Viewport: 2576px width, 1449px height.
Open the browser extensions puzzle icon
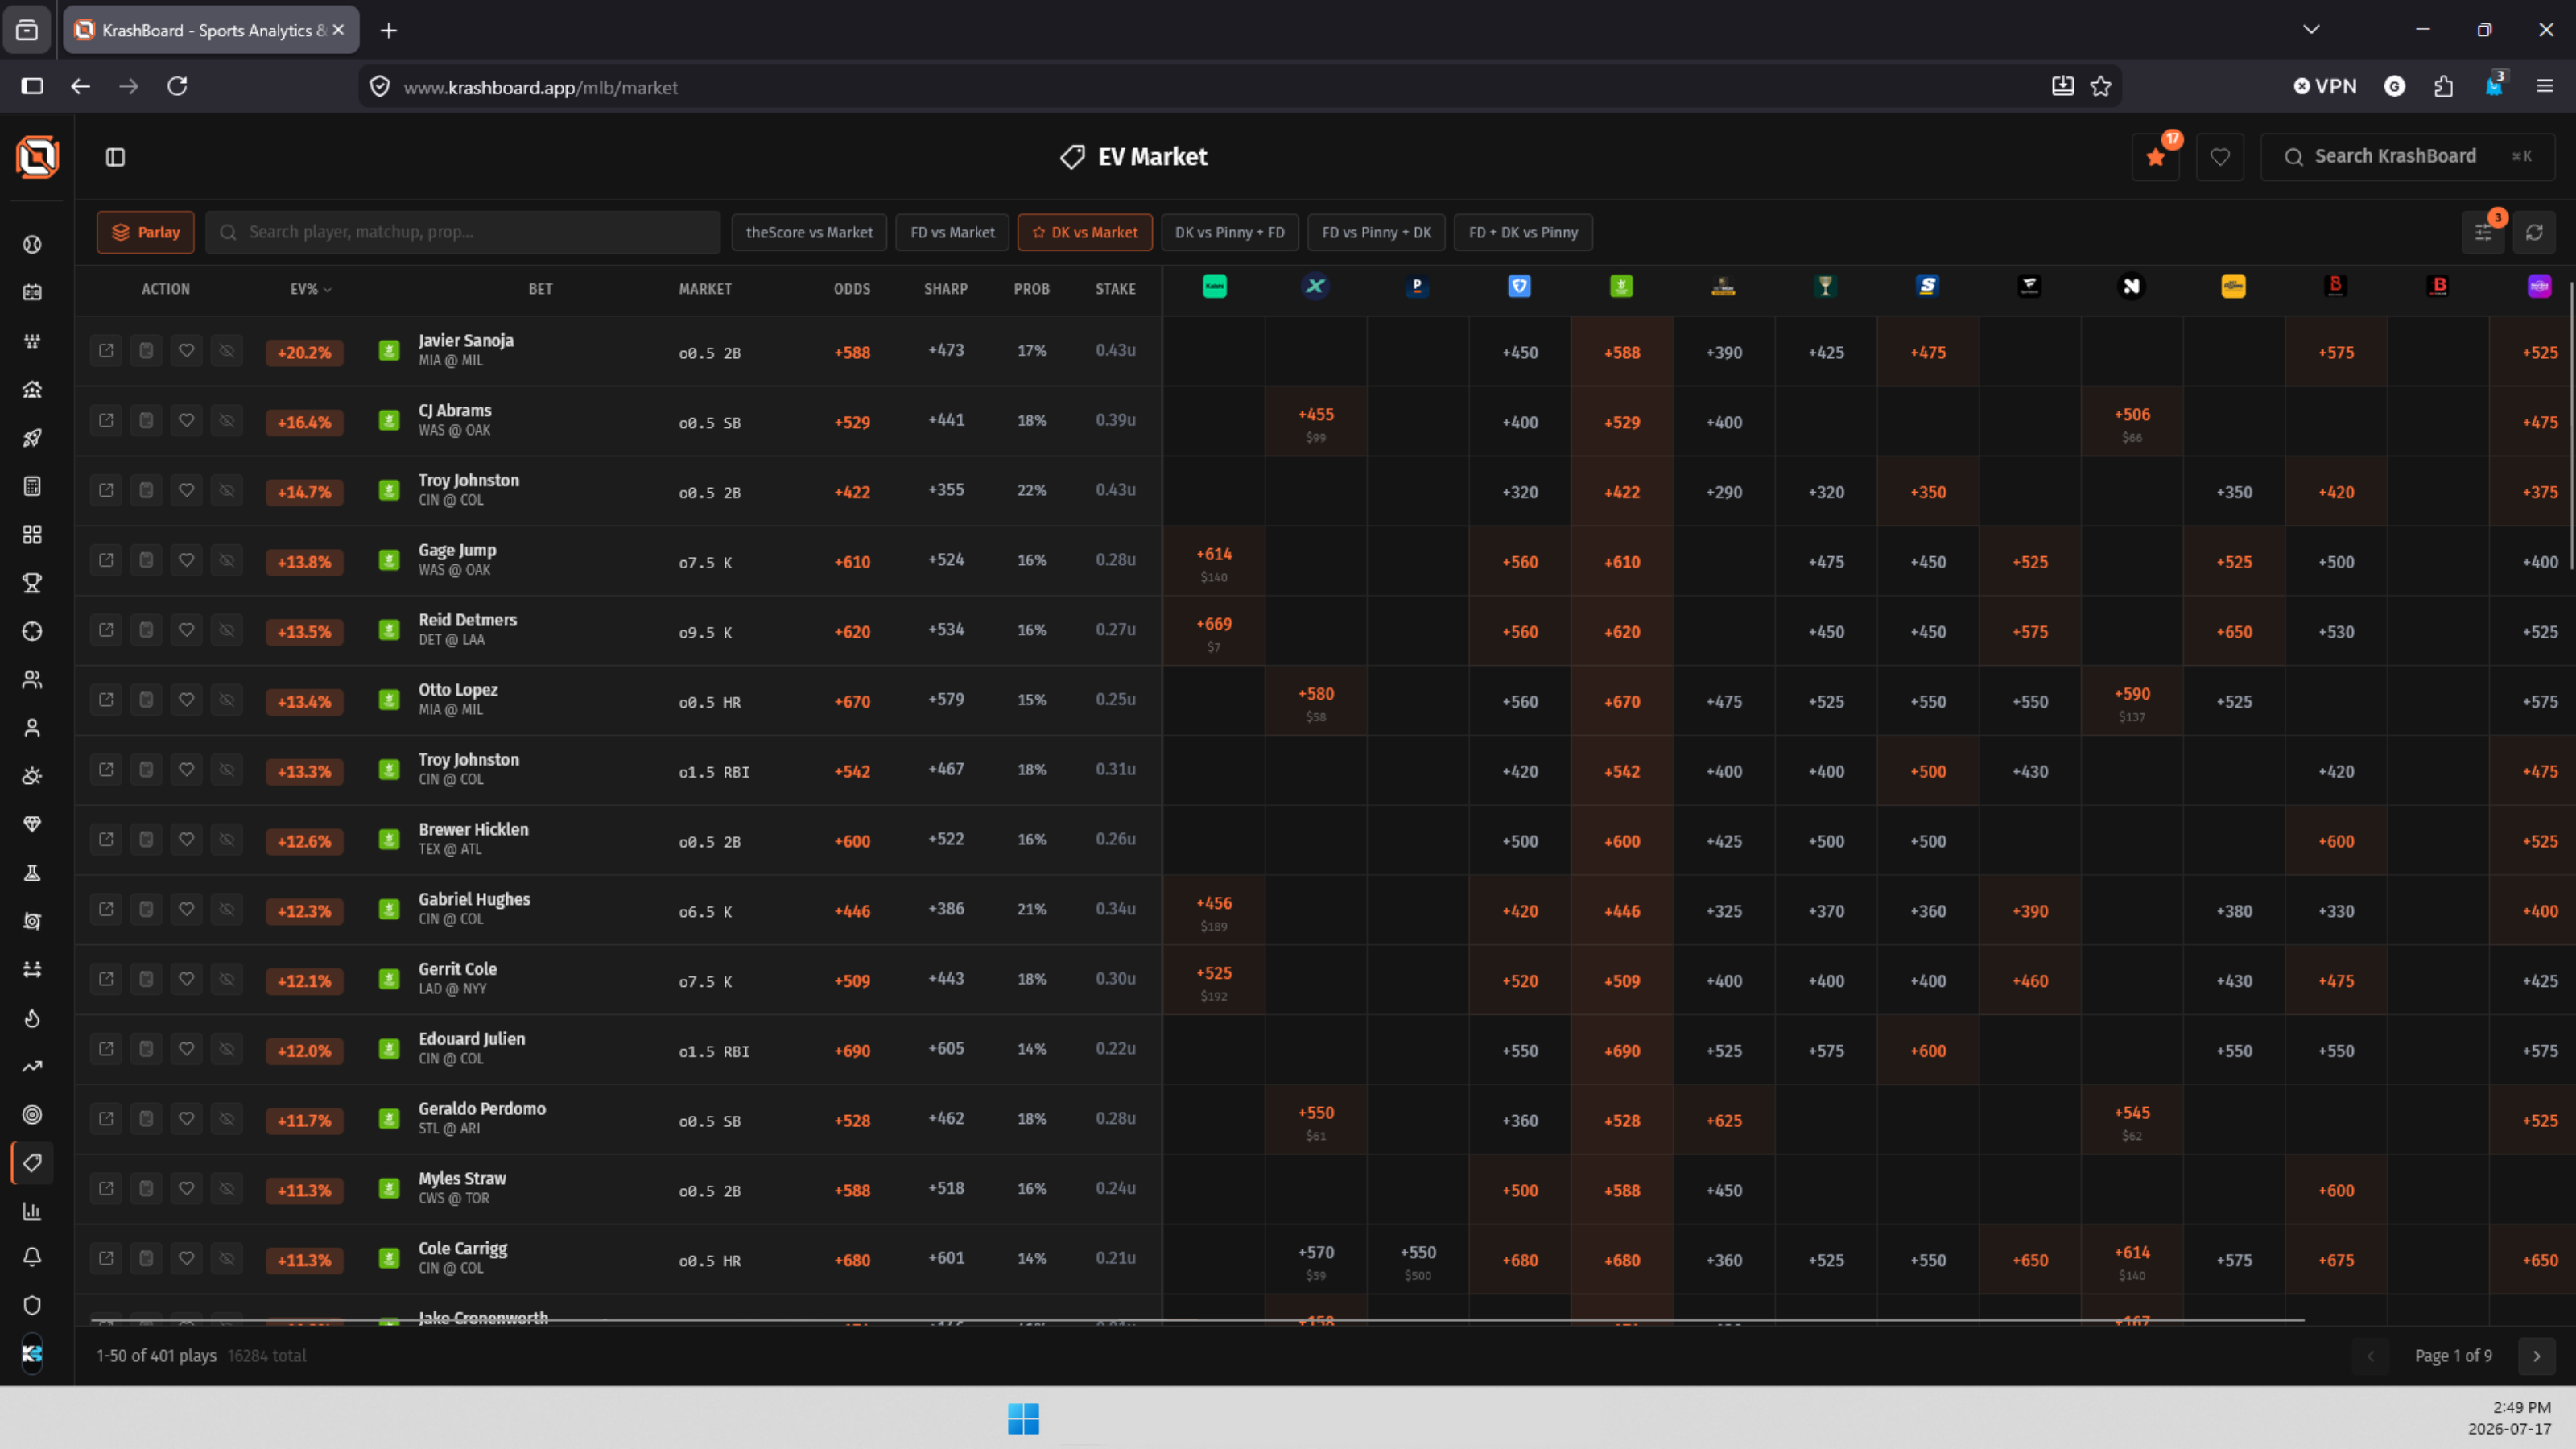point(2443,87)
